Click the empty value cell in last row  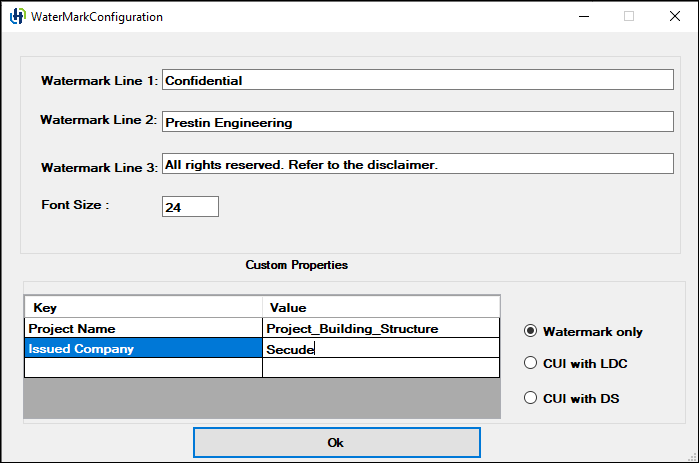(x=380, y=368)
